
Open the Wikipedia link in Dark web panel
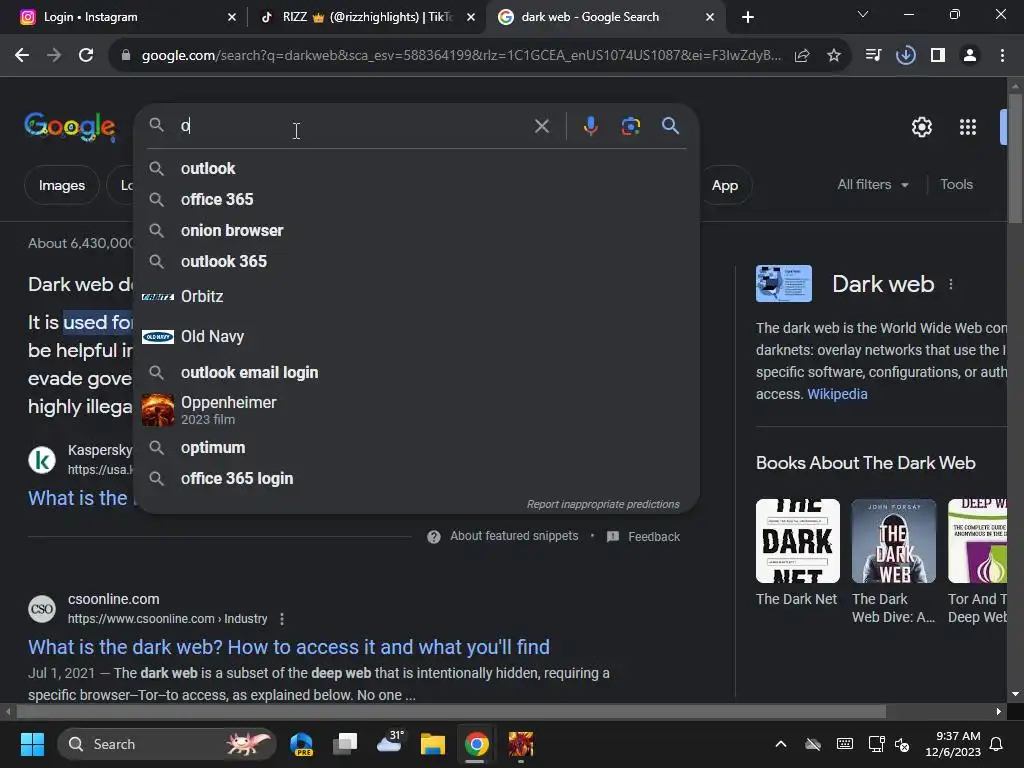[837, 394]
